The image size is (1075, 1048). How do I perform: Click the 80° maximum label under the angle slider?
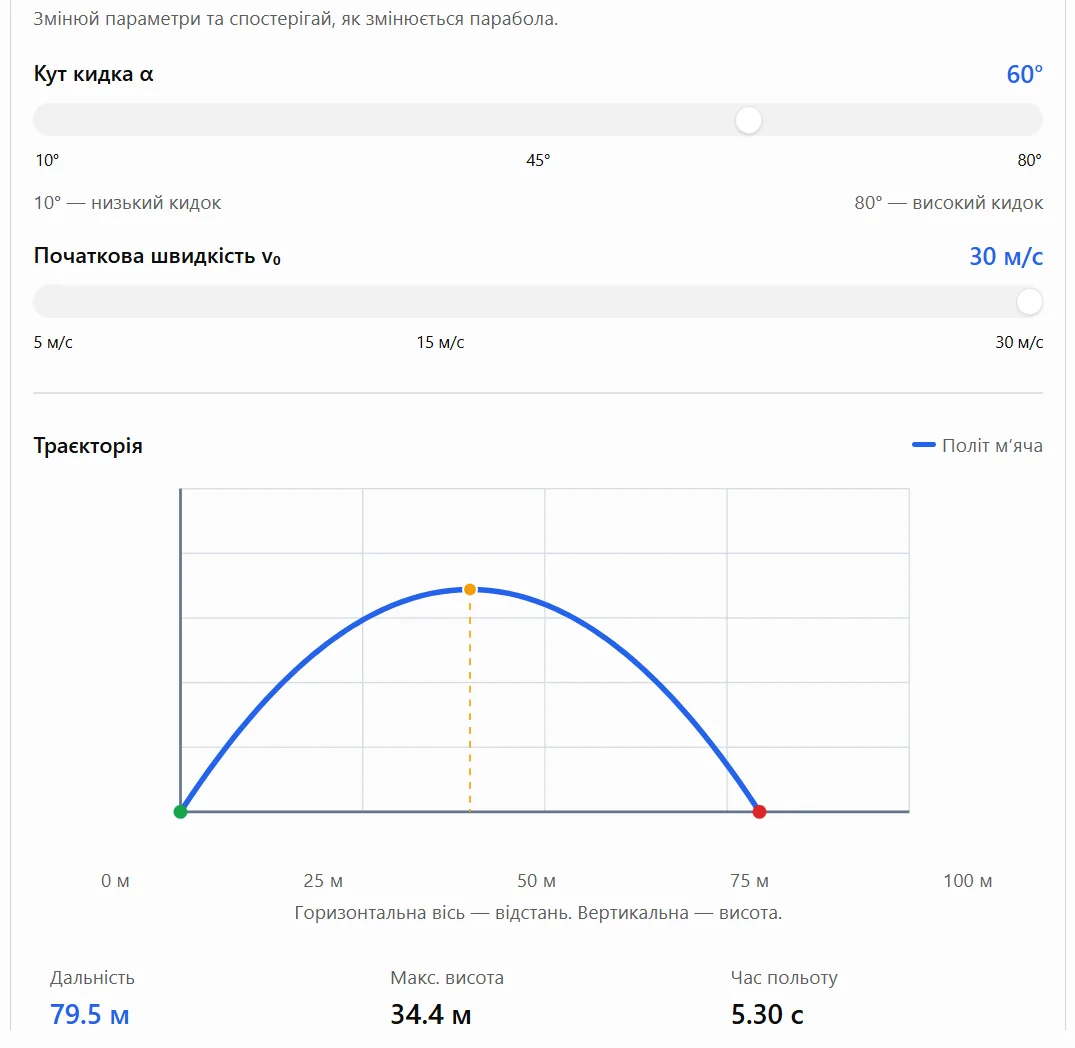(1030, 160)
